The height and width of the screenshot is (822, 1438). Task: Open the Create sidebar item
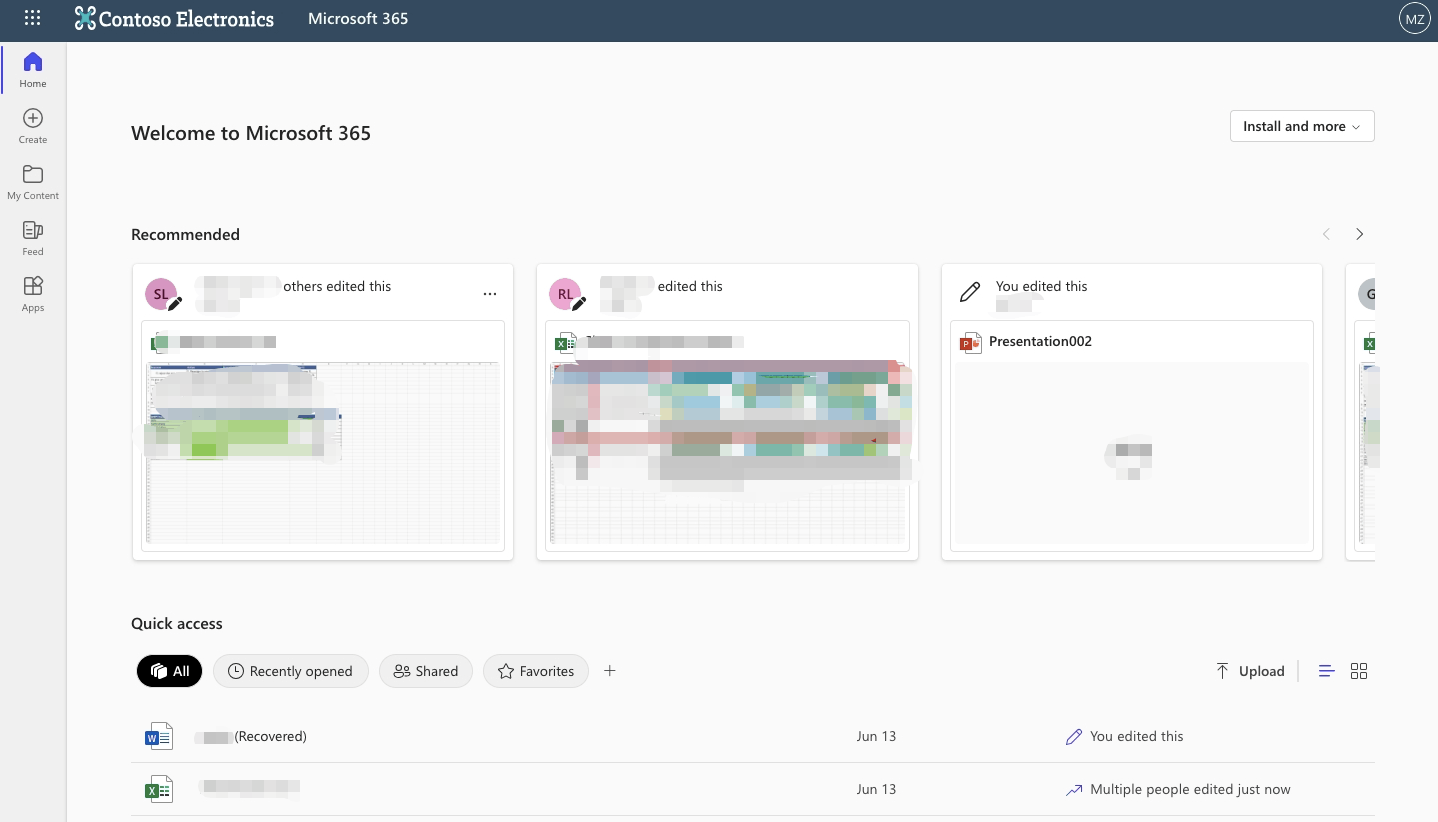tap(33, 126)
